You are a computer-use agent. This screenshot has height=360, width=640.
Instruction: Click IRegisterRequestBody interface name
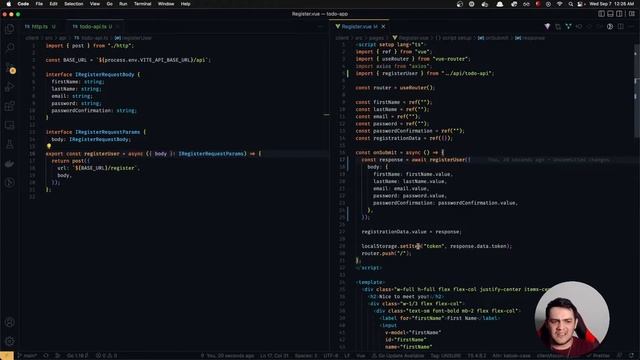(104, 74)
